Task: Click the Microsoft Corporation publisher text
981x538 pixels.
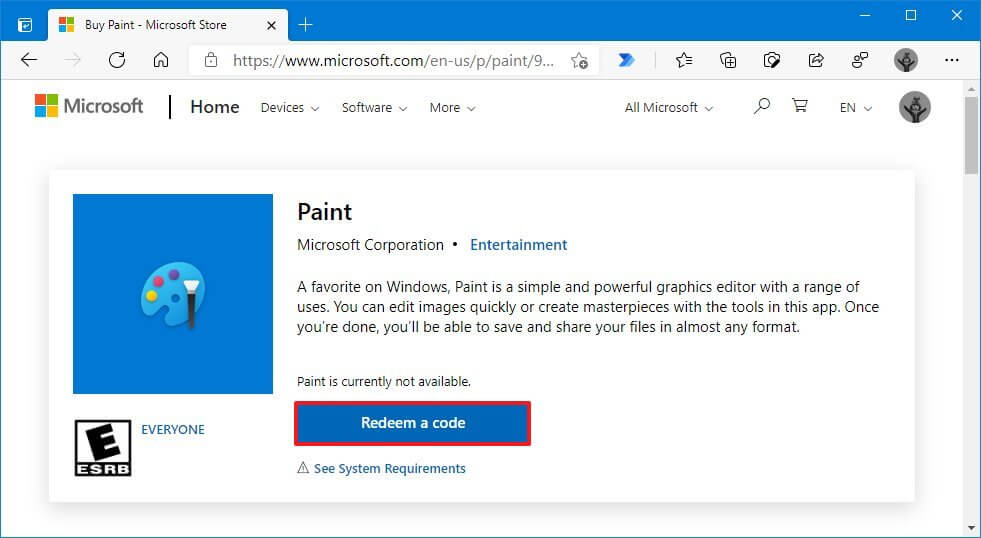Action: 370,245
